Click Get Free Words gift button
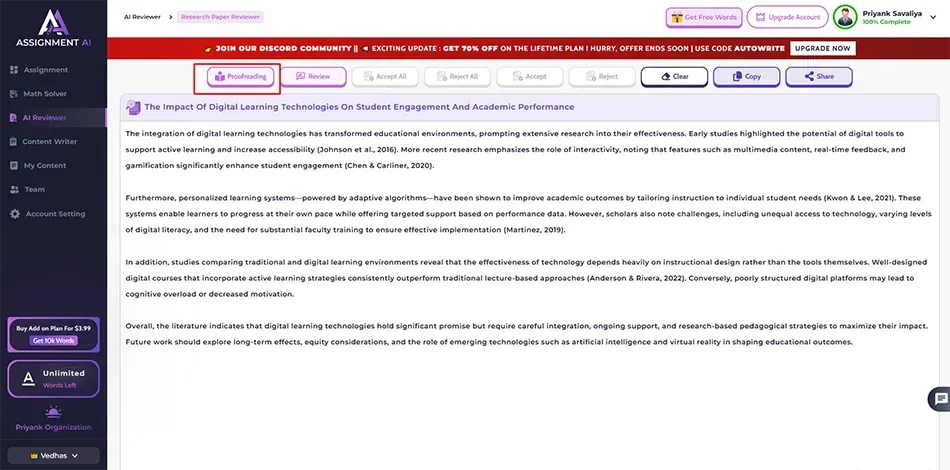 (704, 18)
